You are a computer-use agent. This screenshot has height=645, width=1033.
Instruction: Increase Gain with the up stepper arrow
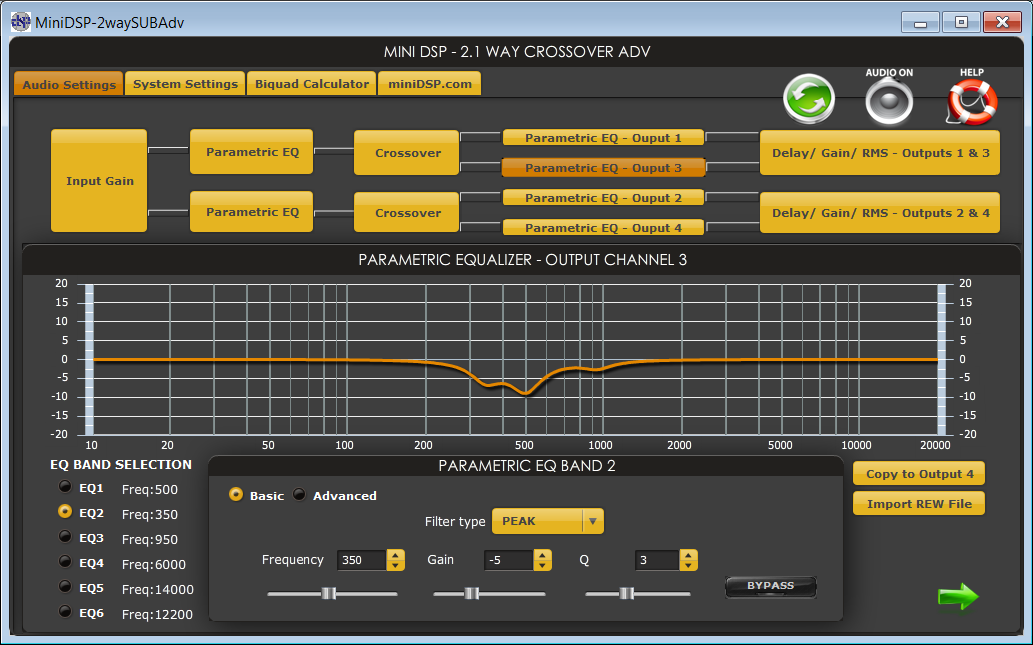[542, 555]
